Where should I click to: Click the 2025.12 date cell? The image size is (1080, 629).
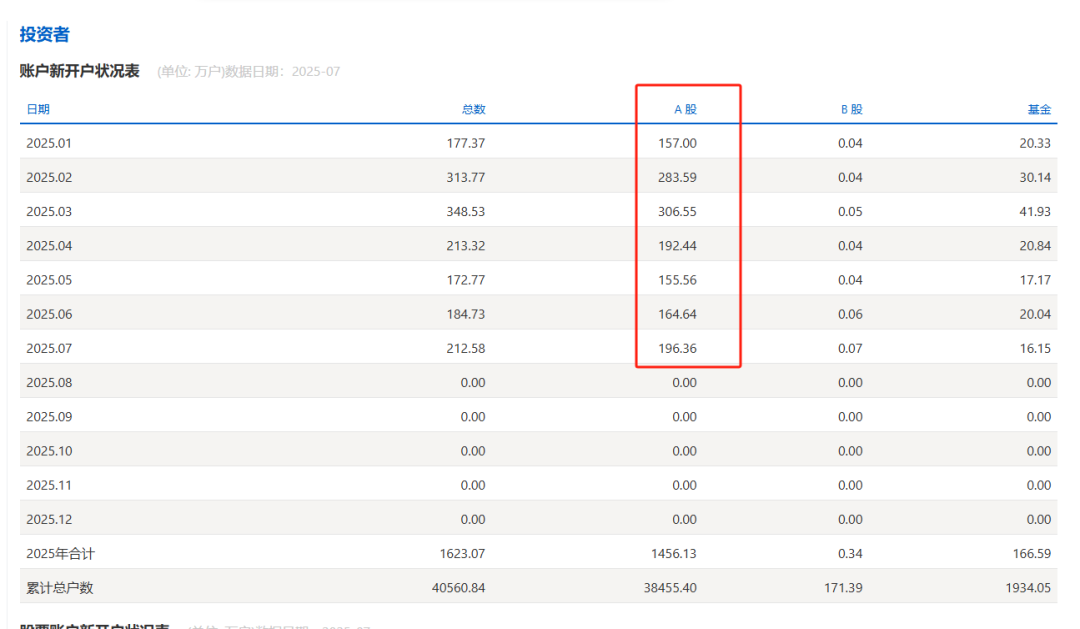tap(49, 519)
